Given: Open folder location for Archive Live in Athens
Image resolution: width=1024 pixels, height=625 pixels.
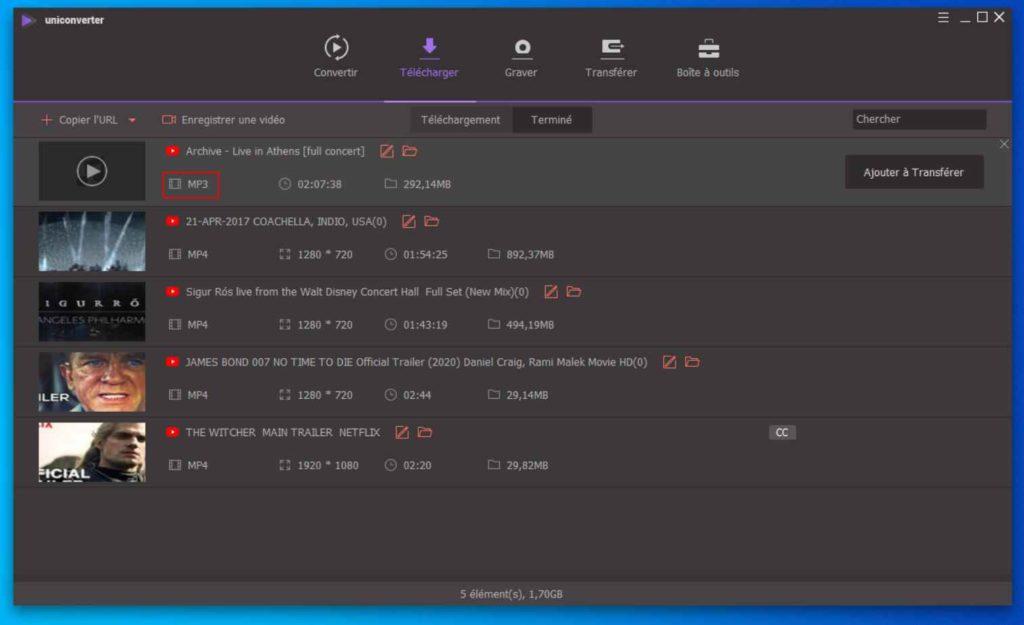Looking at the screenshot, I should click(409, 152).
